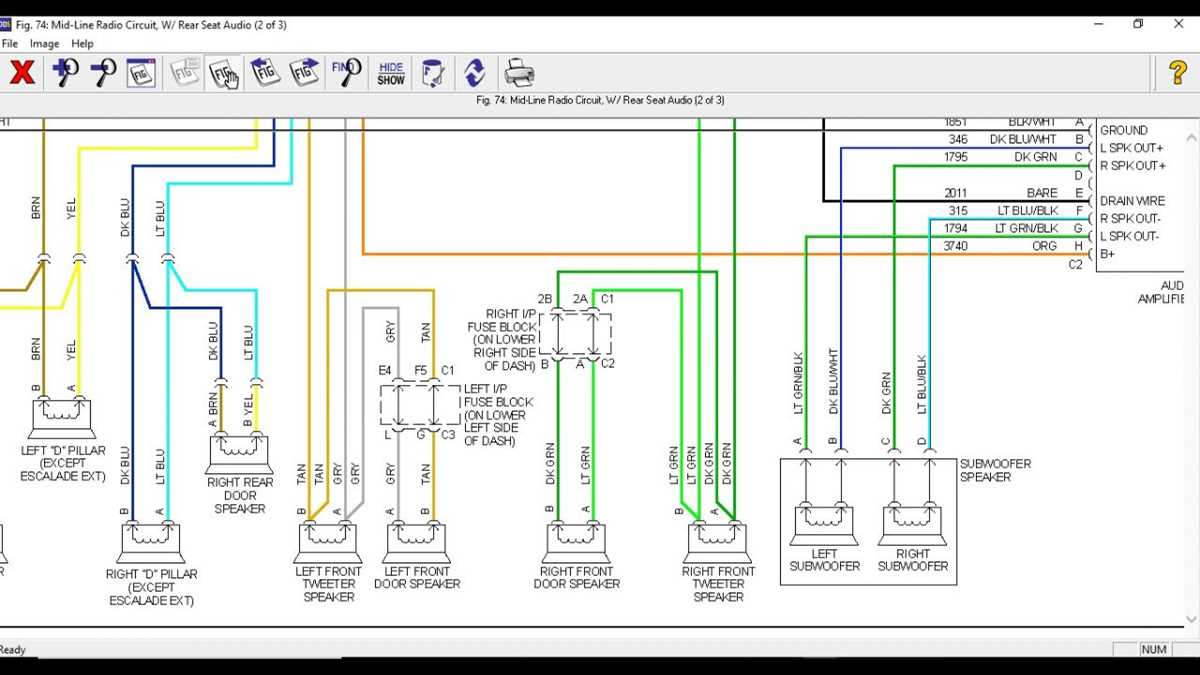Select the LEFT FRONT DOOR SPEAKER label
Viewport: 1200px width, 675px height.
click(x=417, y=578)
